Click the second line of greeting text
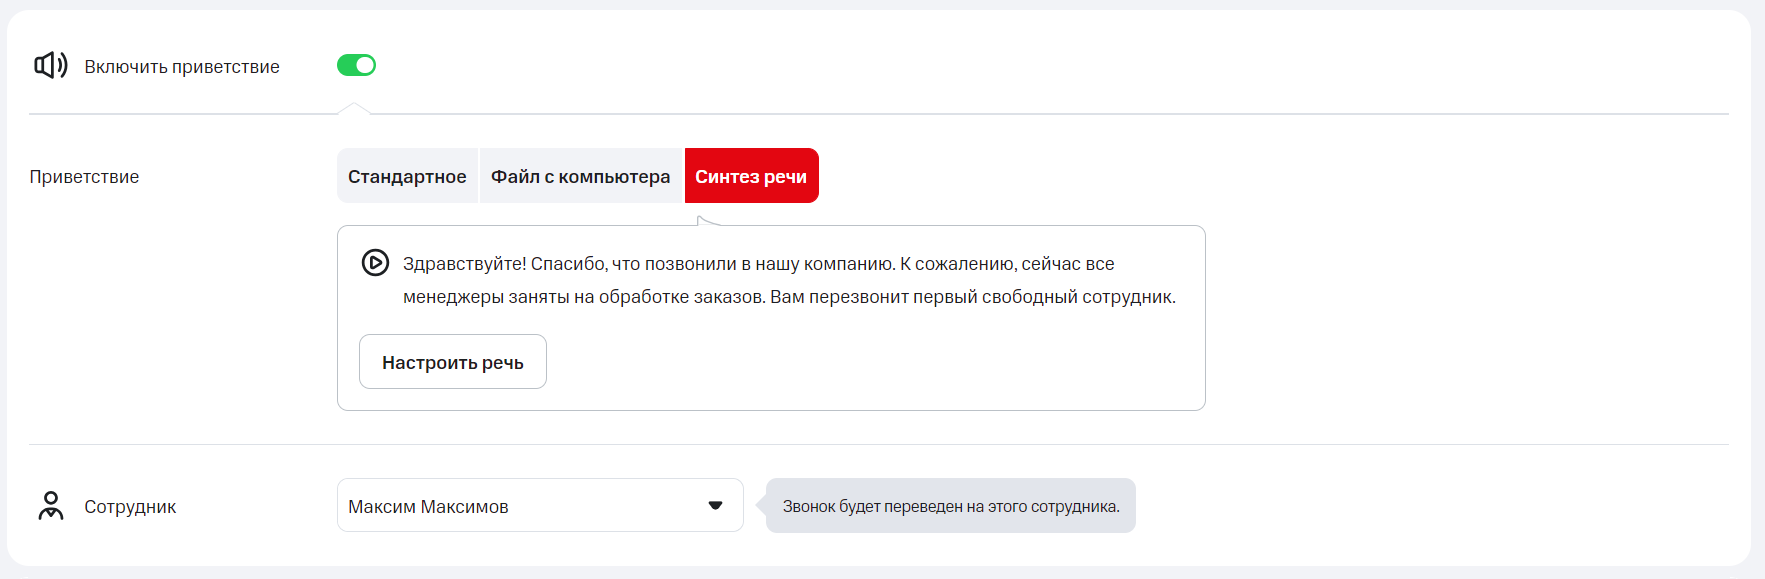Viewport: 1765px width, 579px height. pos(788,297)
